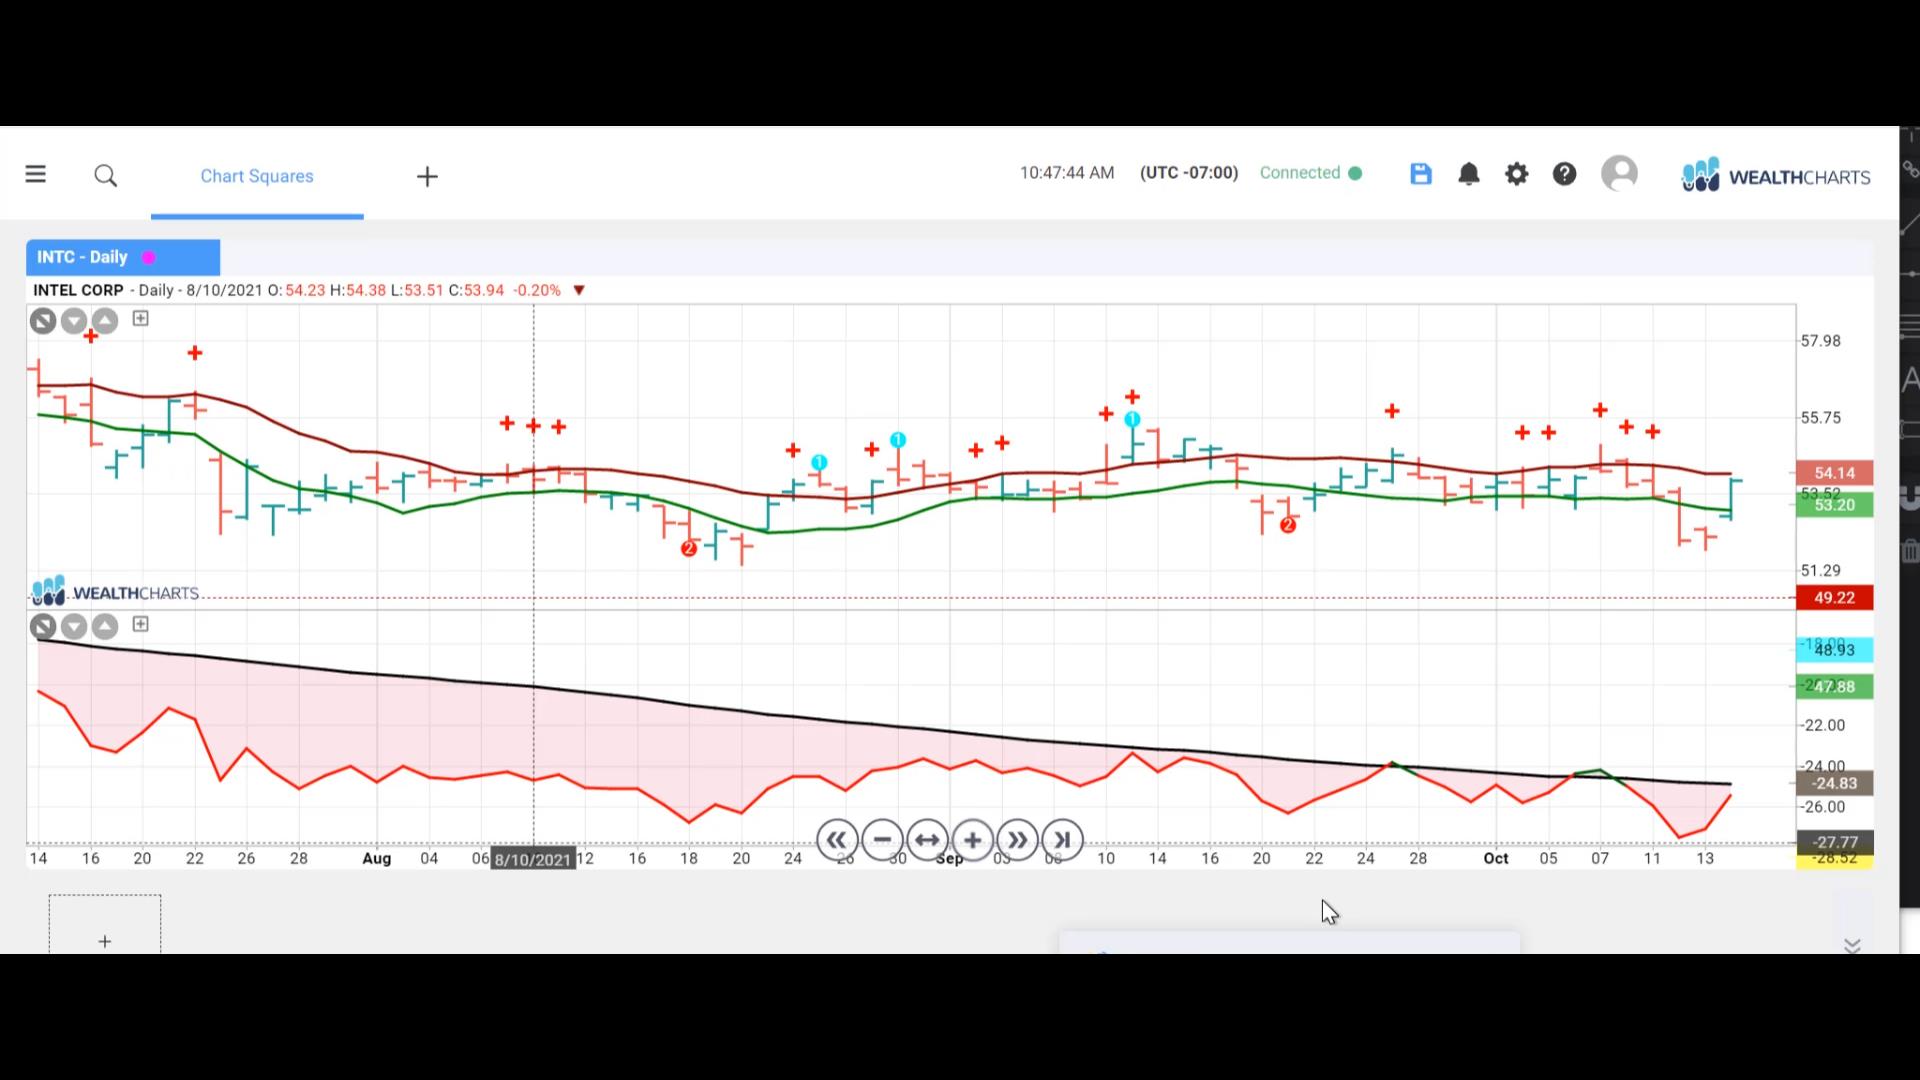Click the green 47.88 axis label
The width and height of the screenshot is (1920, 1080).
coord(1834,687)
